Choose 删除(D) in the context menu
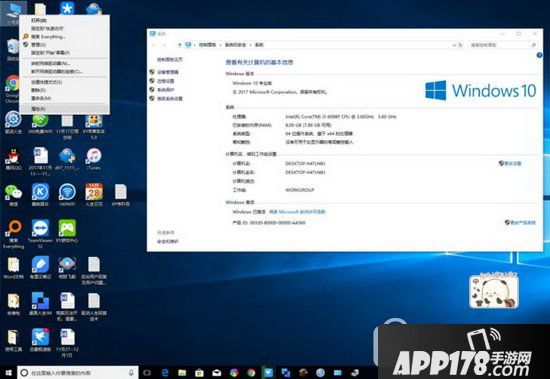The width and height of the screenshot is (550, 379). pos(65,90)
